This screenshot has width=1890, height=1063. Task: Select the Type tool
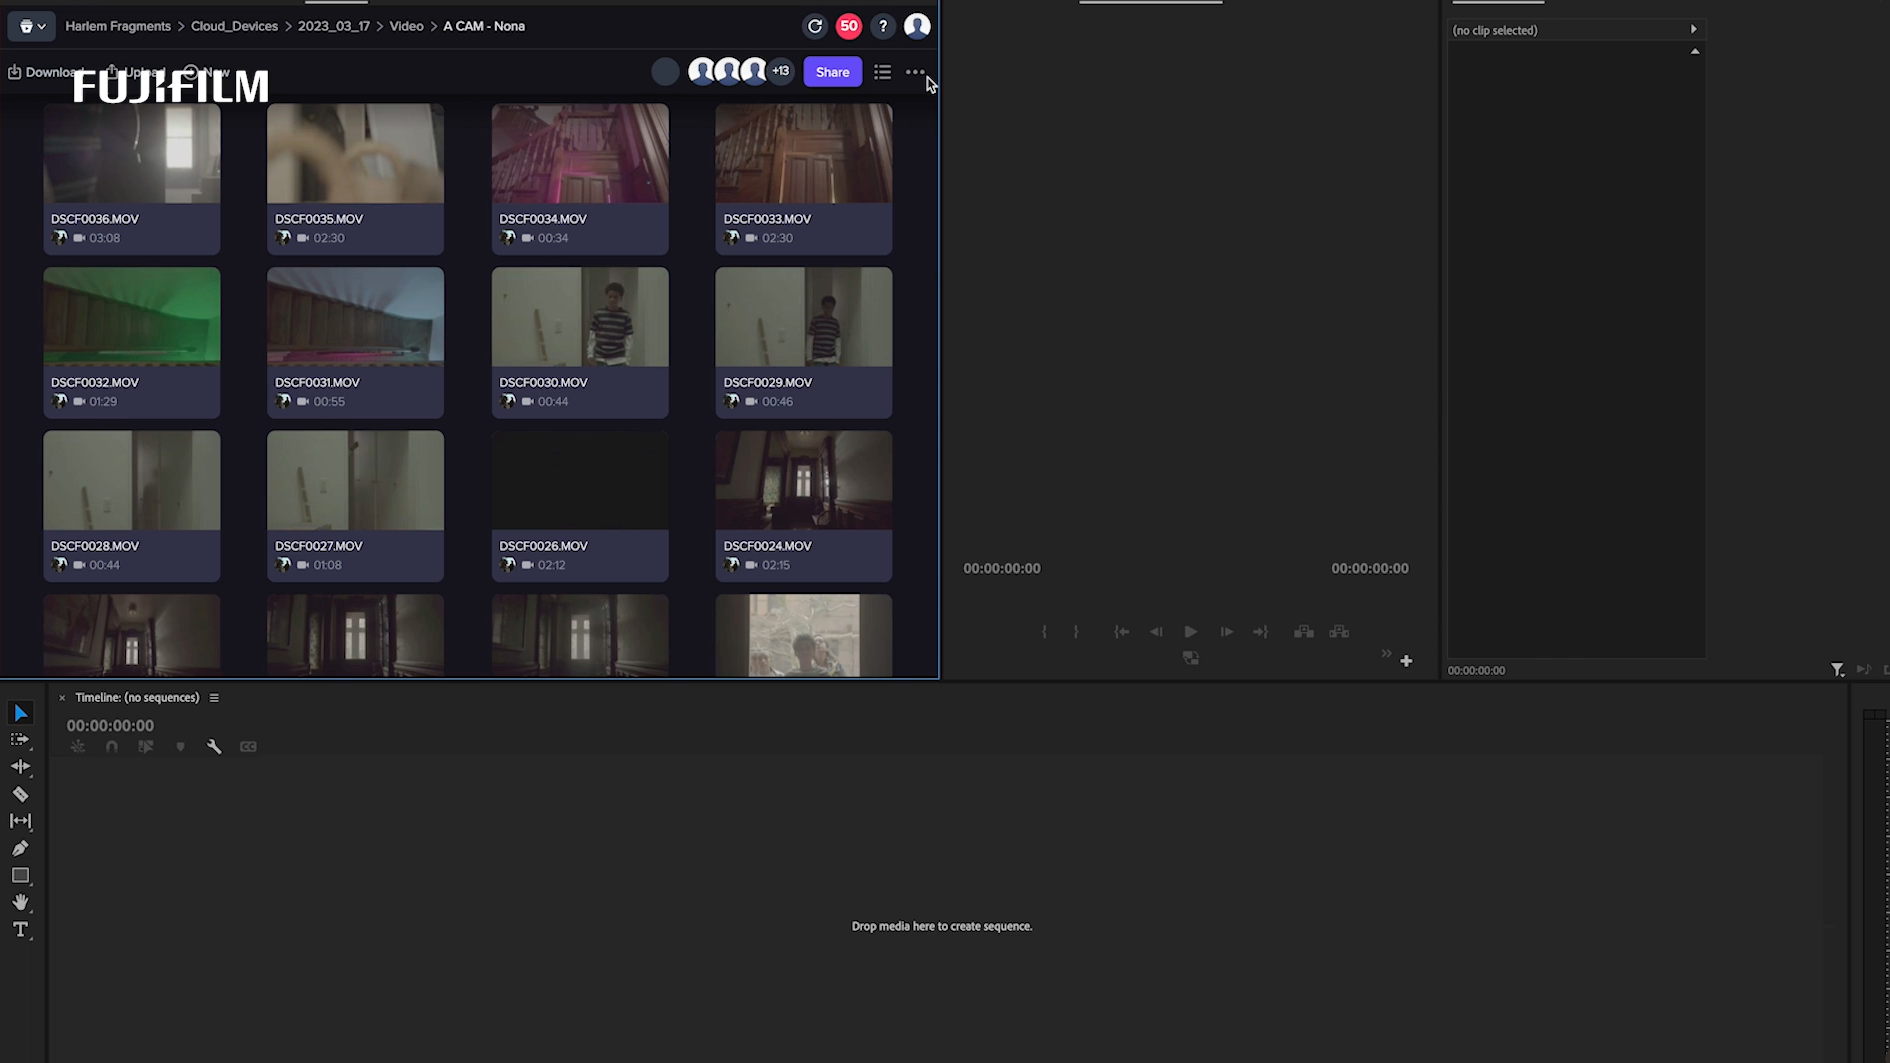tap(20, 929)
